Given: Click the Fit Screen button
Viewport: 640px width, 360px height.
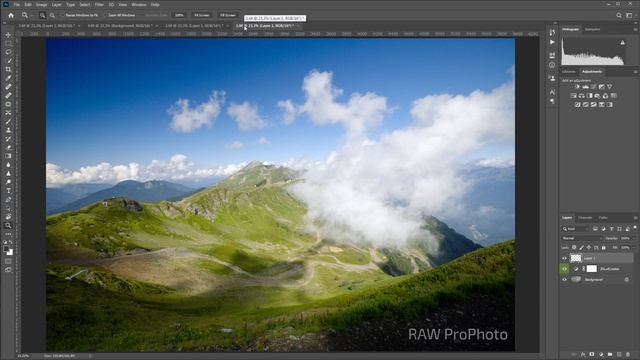Looking at the screenshot, I should click(x=202, y=15).
